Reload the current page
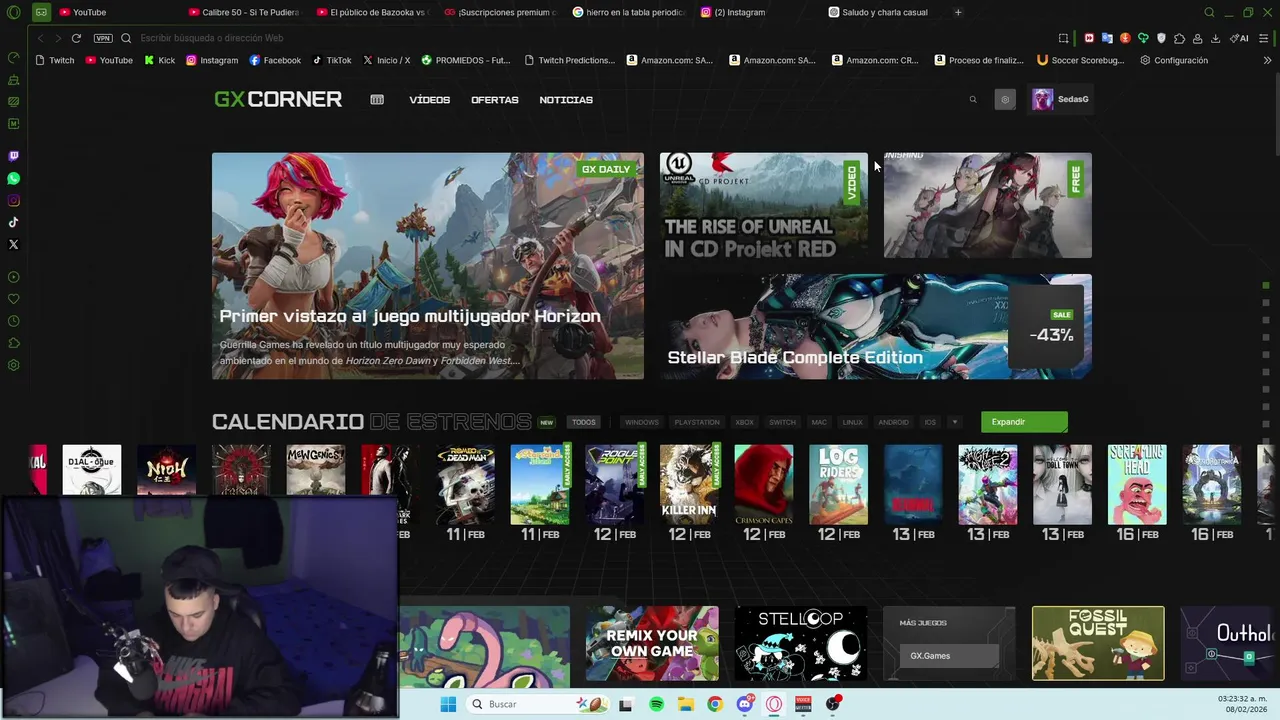The width and height of the screenshot is (1280, 720). pyautogui.click(x=76, y=38)
